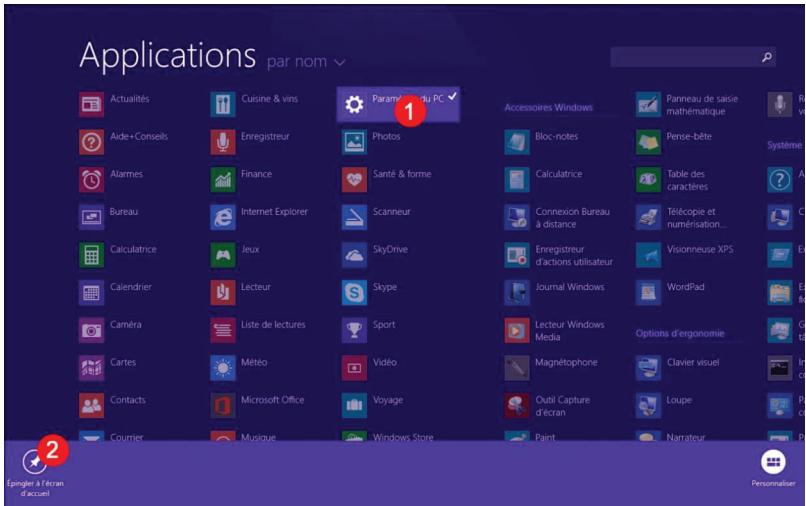Screen dimensions: 806x506
Task: Open the SkyDrive app icon
Action: [x=354, y=254]
